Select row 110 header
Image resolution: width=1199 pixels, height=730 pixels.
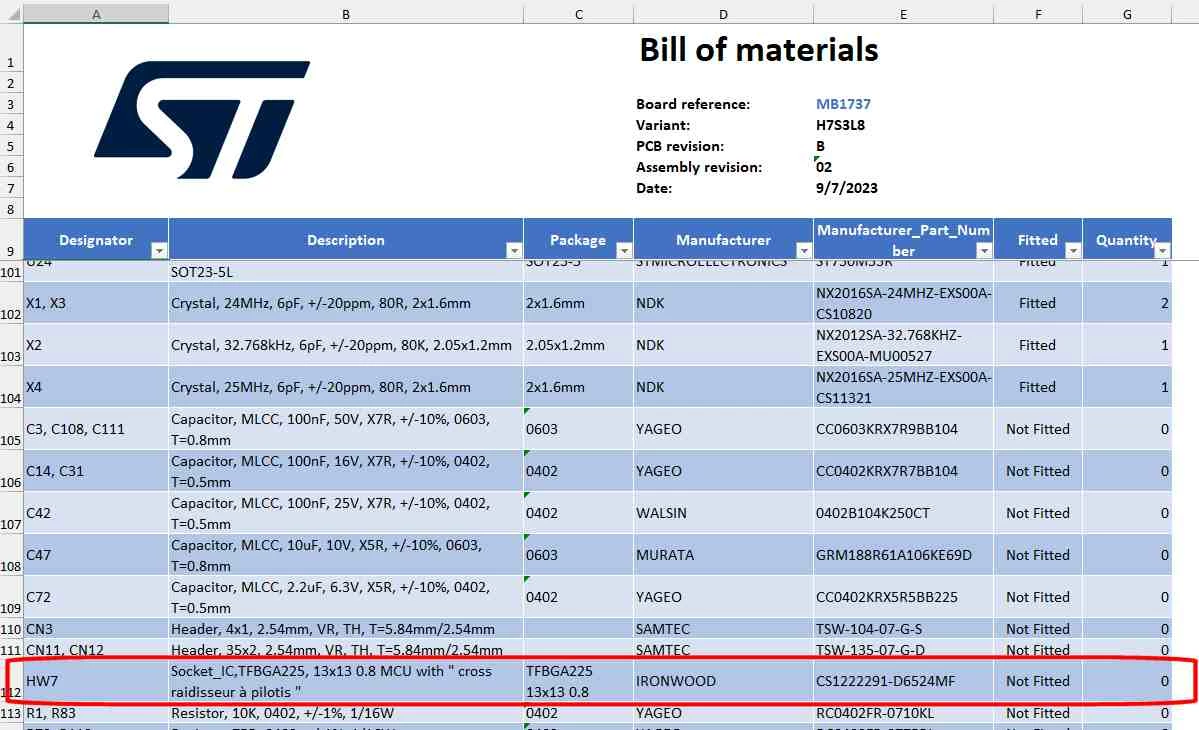(11, 629)
